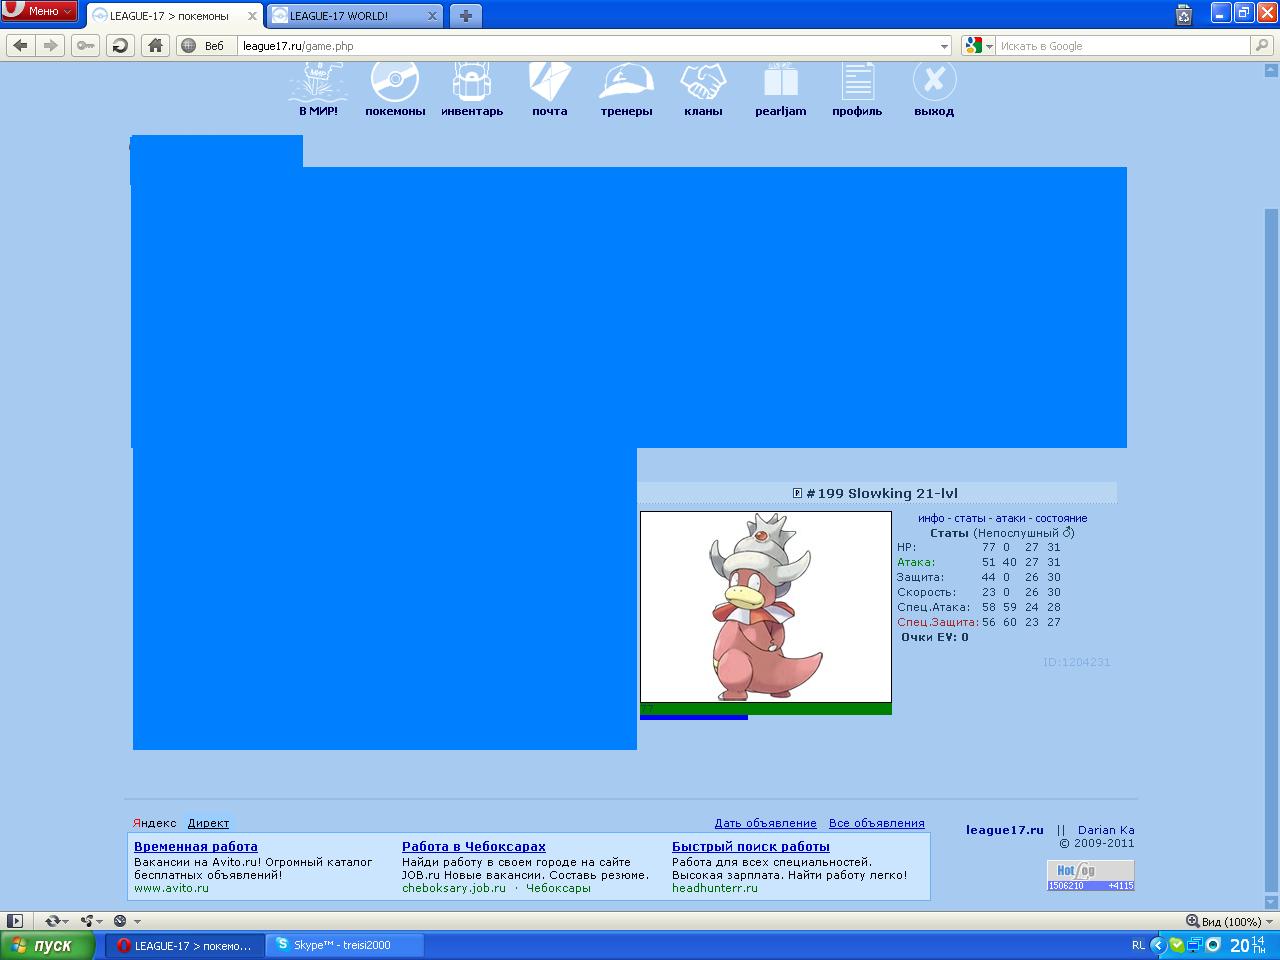Open the cheboksary.job.ru link
This screenshot has height=960, width=1280.
454,888
